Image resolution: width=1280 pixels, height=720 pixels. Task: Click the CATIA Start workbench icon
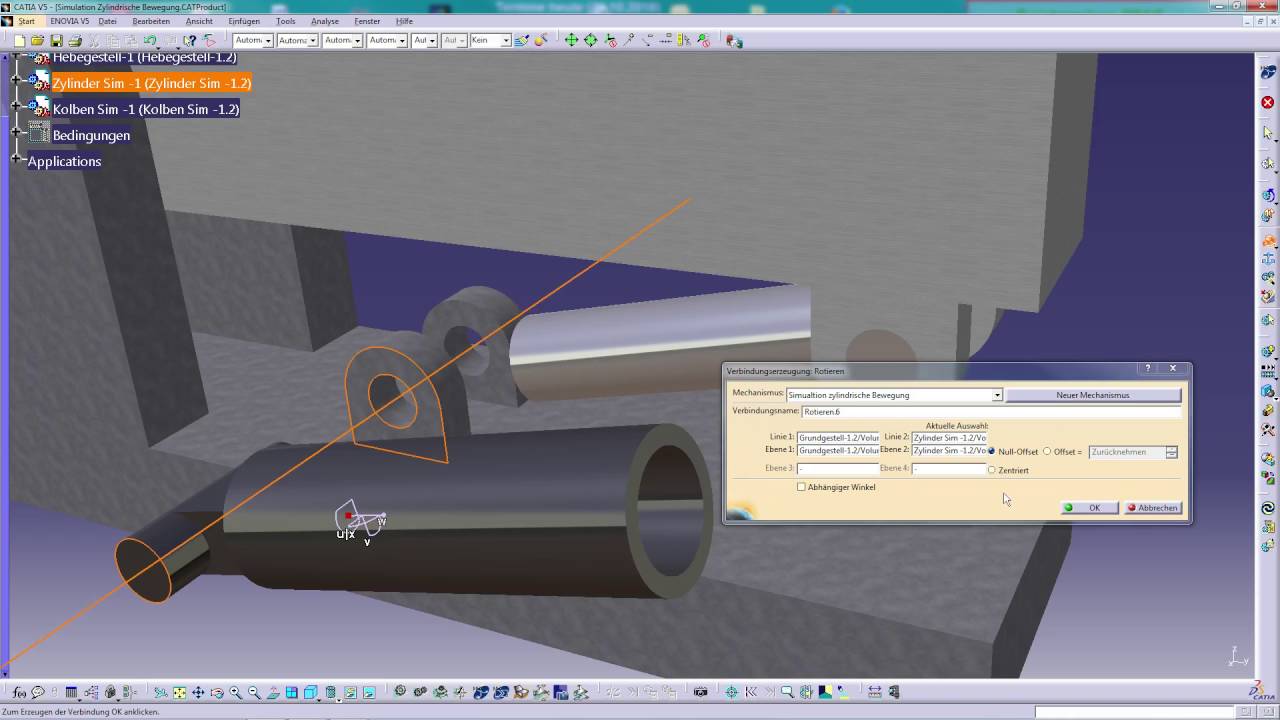[x=7, y=21]
